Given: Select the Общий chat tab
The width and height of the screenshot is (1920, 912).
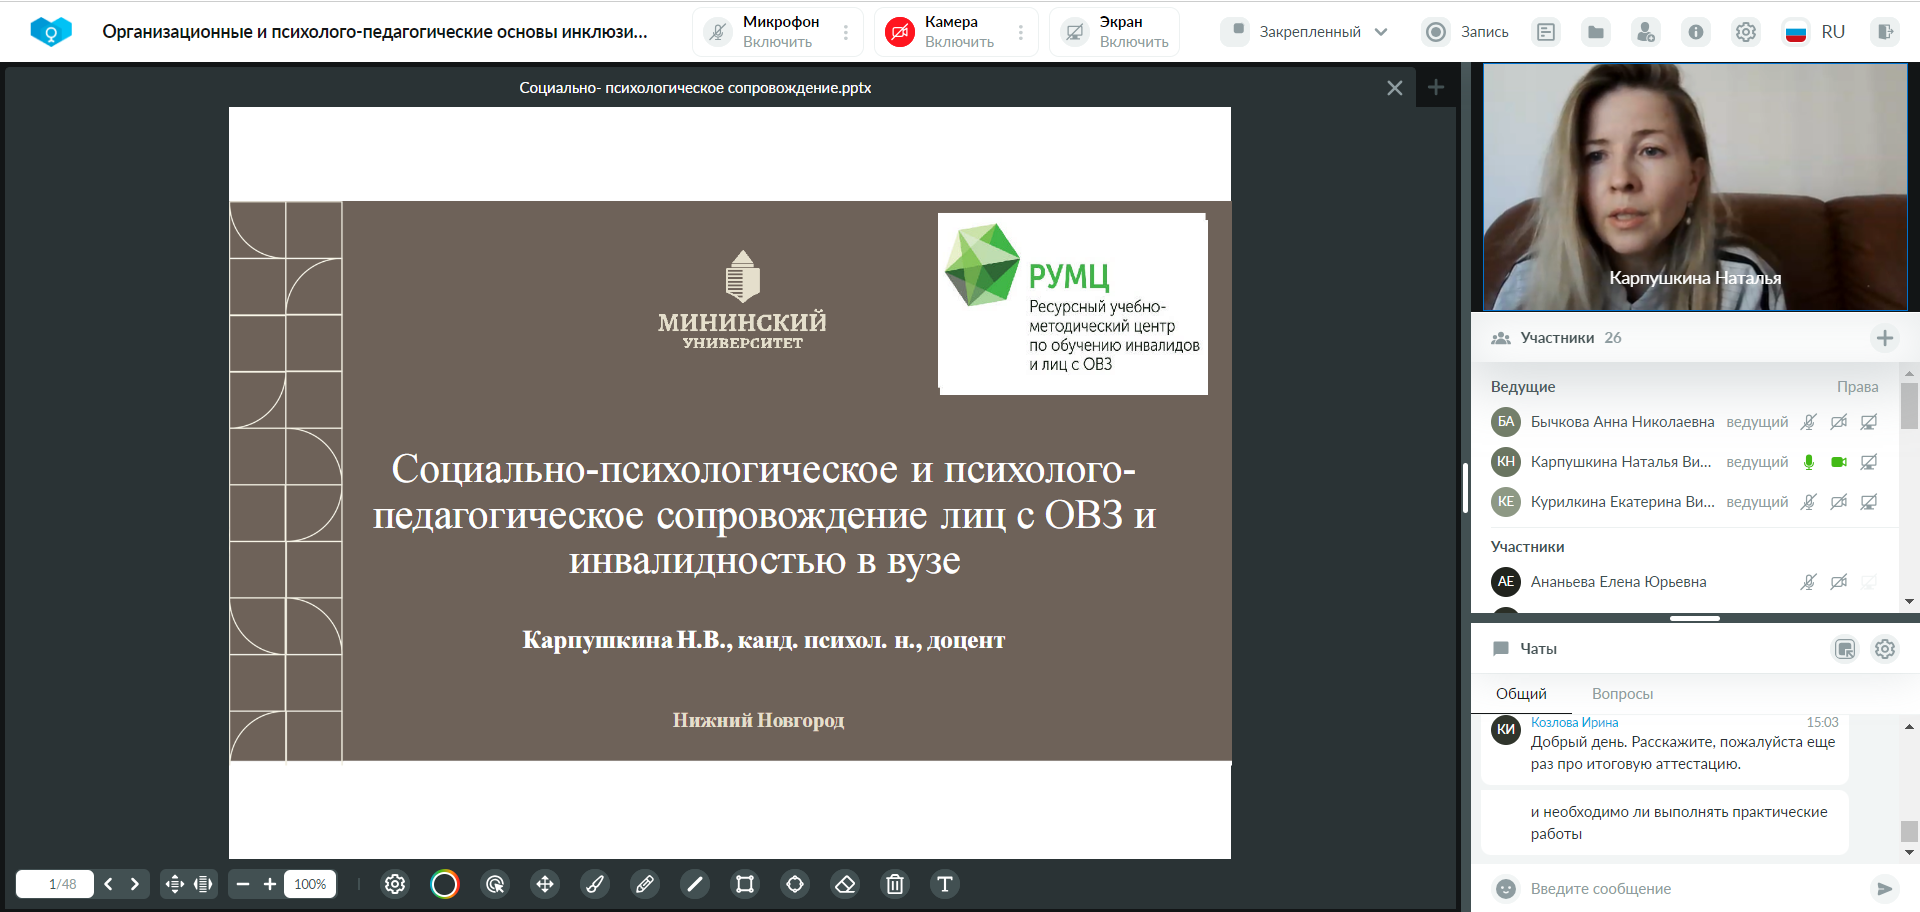Looking at the screenshot, I should tap(1521, 694).
